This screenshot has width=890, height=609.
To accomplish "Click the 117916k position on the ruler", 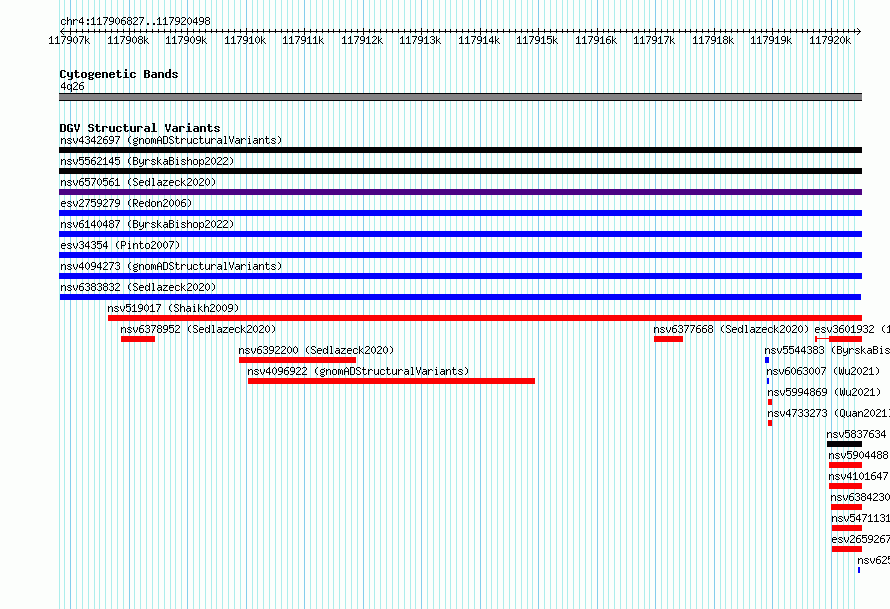I will 595,40.
